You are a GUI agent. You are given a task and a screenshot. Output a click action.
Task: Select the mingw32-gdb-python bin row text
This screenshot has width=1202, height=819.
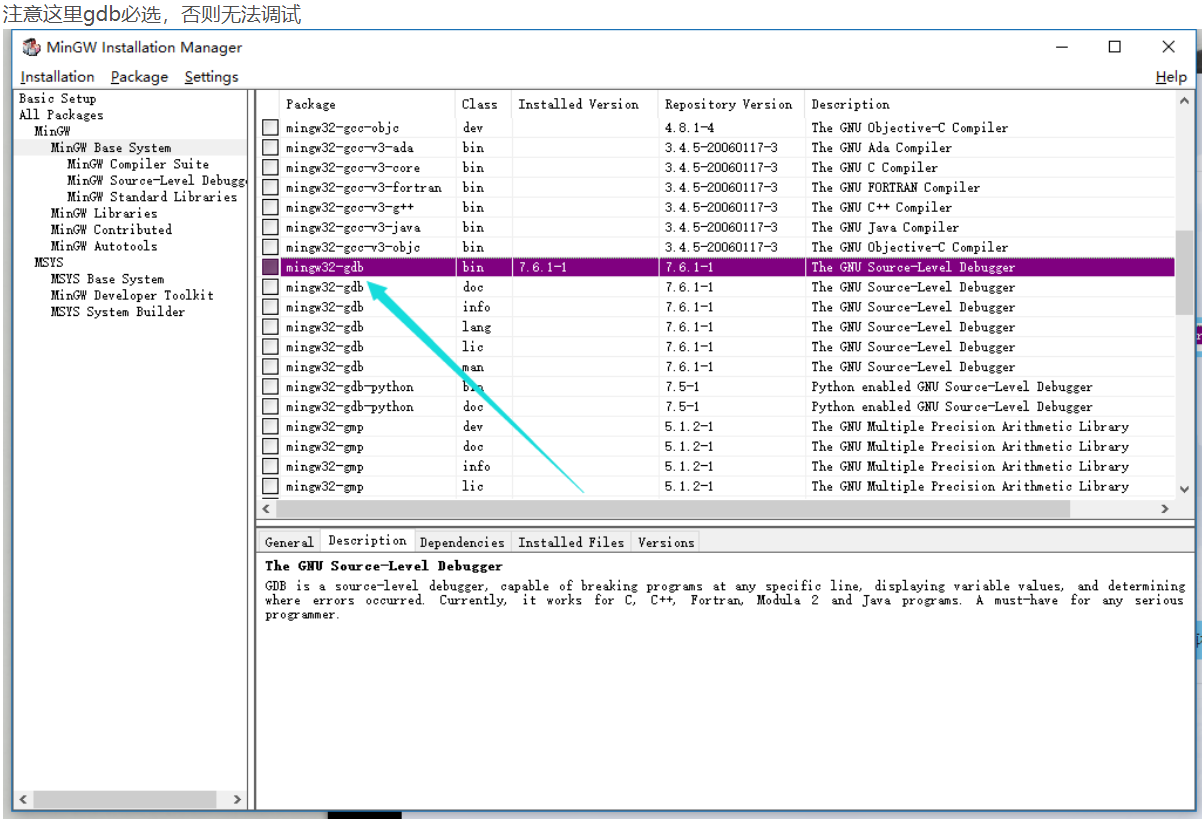click(x=349, y=387)
